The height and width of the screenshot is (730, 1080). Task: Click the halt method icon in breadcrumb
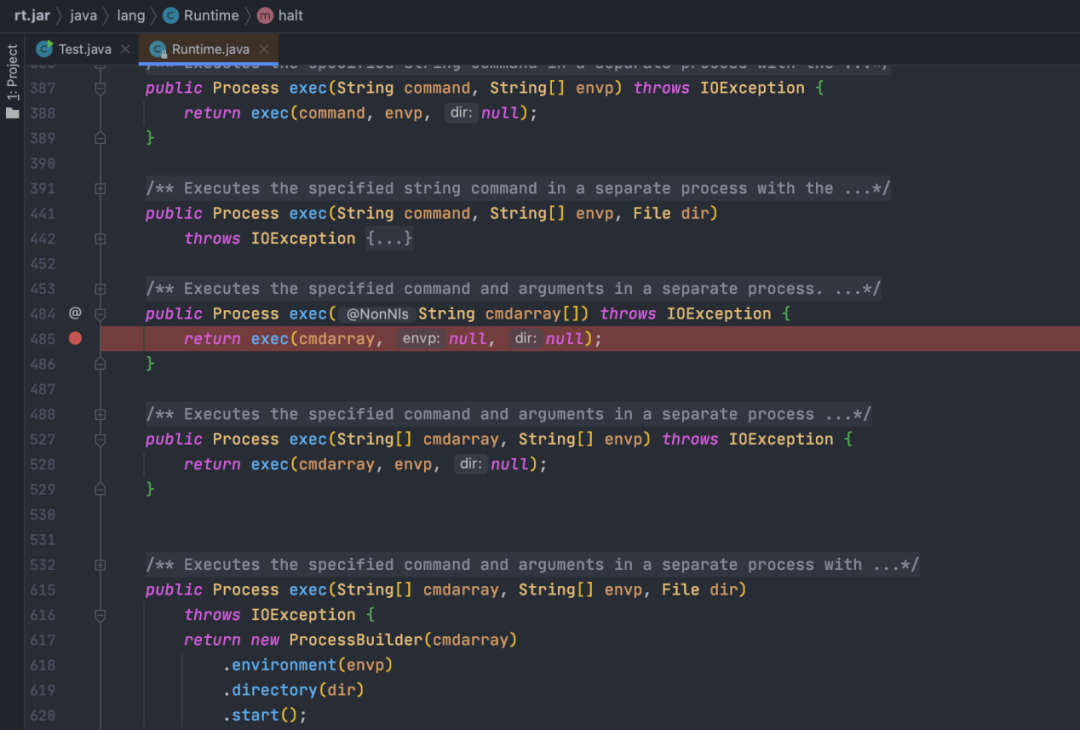265,15
